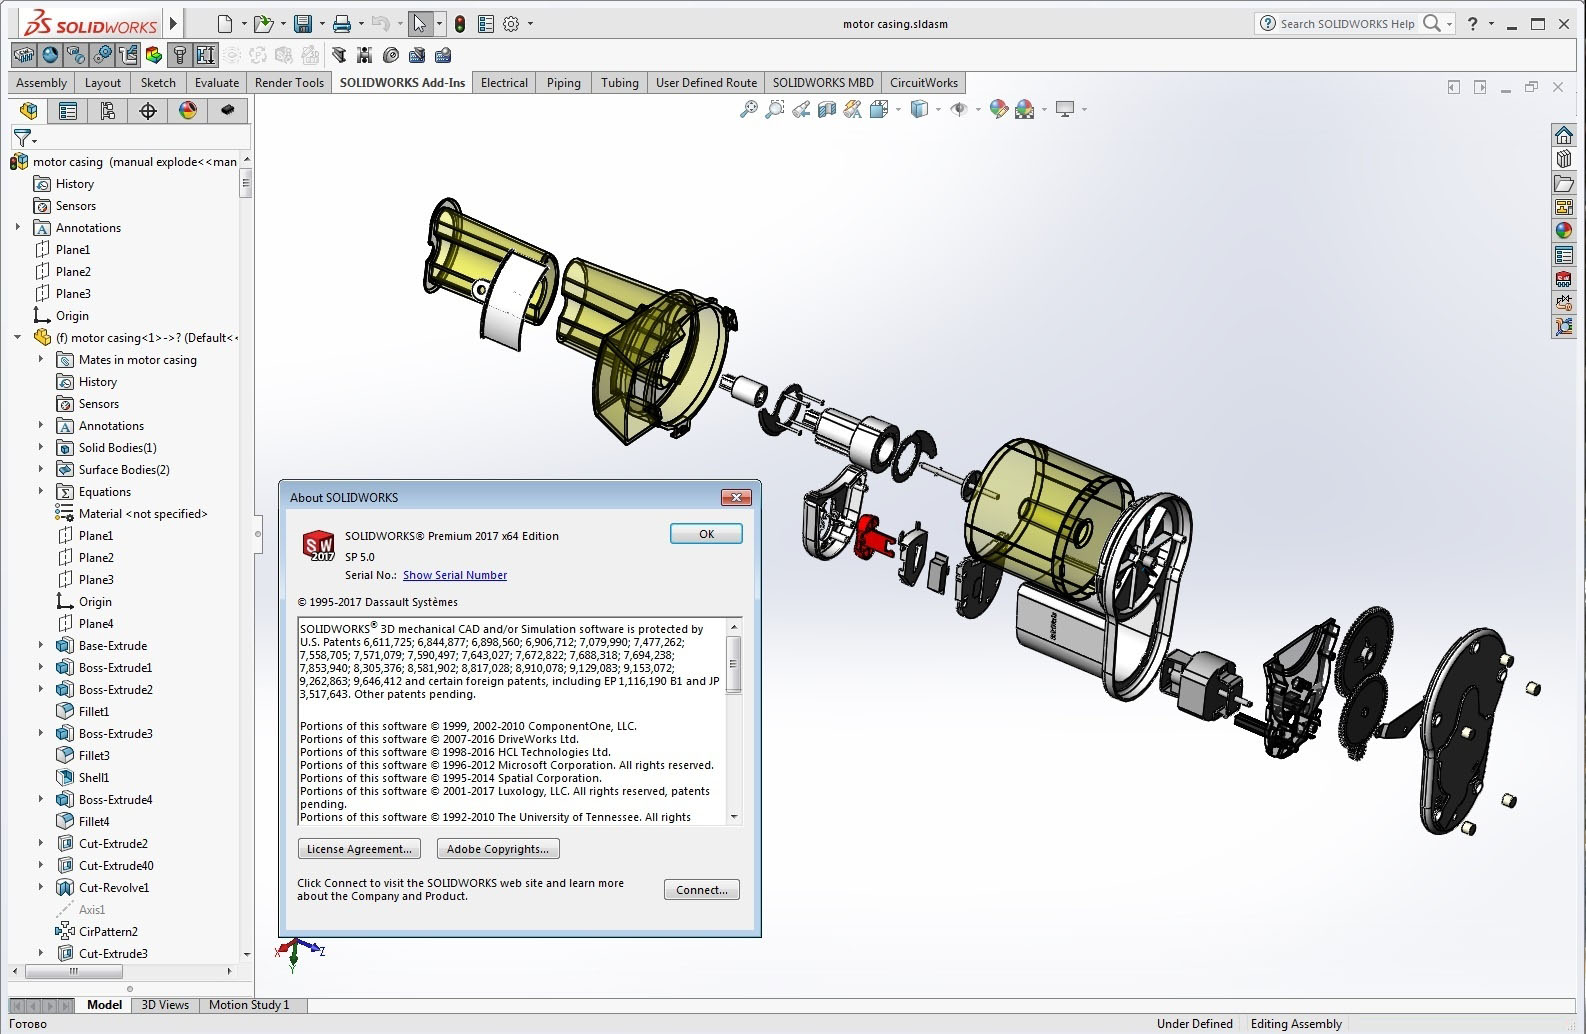This screenshot has width=1586, height=1034.
Task: Toggle the Hide/Show Items eye icon
Action: click(958, 110)
